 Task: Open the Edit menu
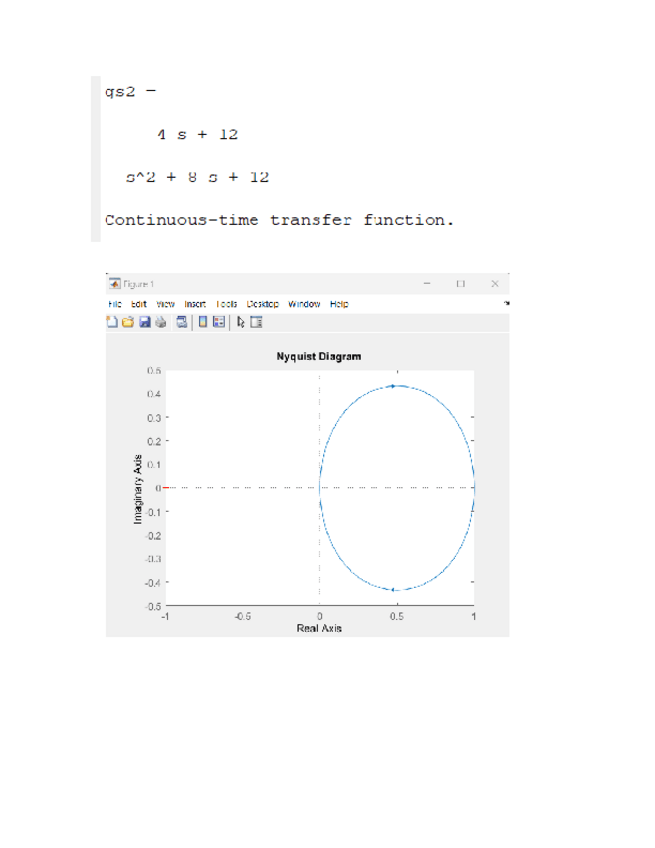coord(138,304)
